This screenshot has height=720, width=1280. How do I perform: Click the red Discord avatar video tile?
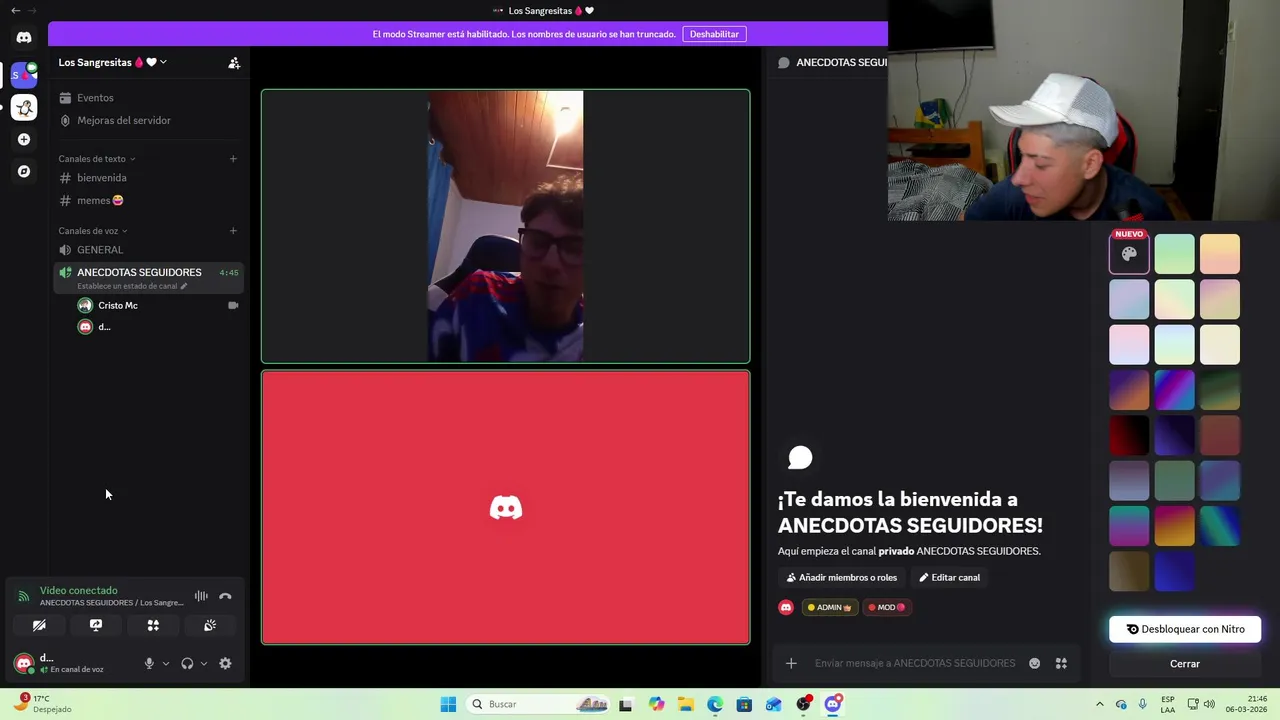pos(505,507)
